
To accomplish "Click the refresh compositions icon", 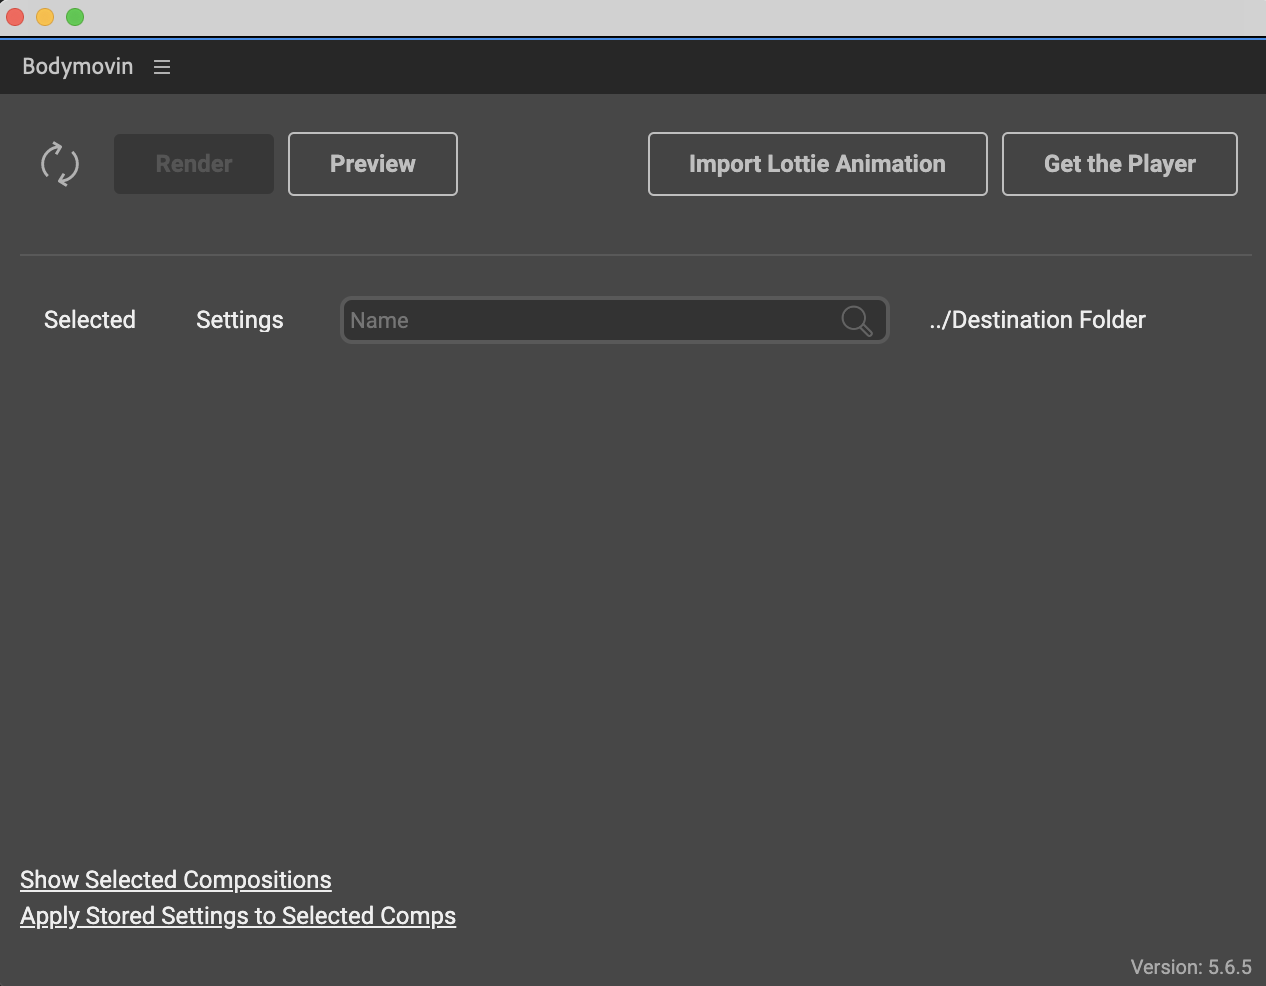I will pyautogui.click(x=60, y=164).
